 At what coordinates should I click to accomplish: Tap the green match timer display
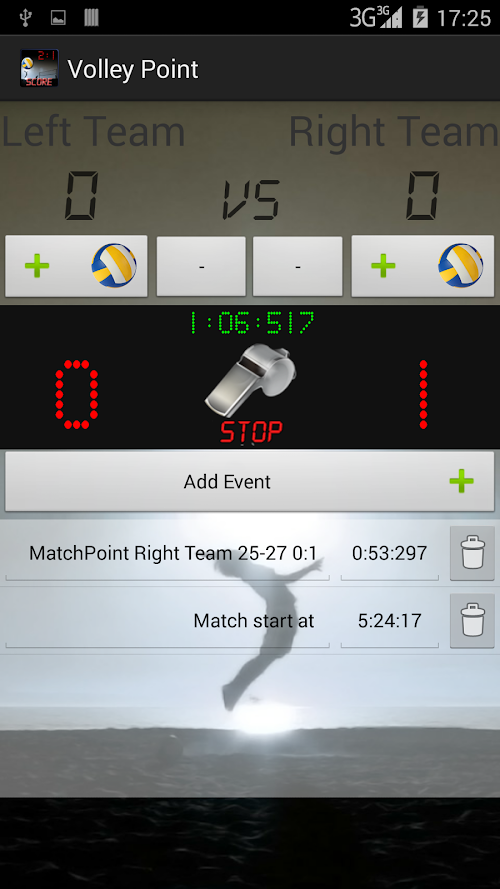pos(251,323)
